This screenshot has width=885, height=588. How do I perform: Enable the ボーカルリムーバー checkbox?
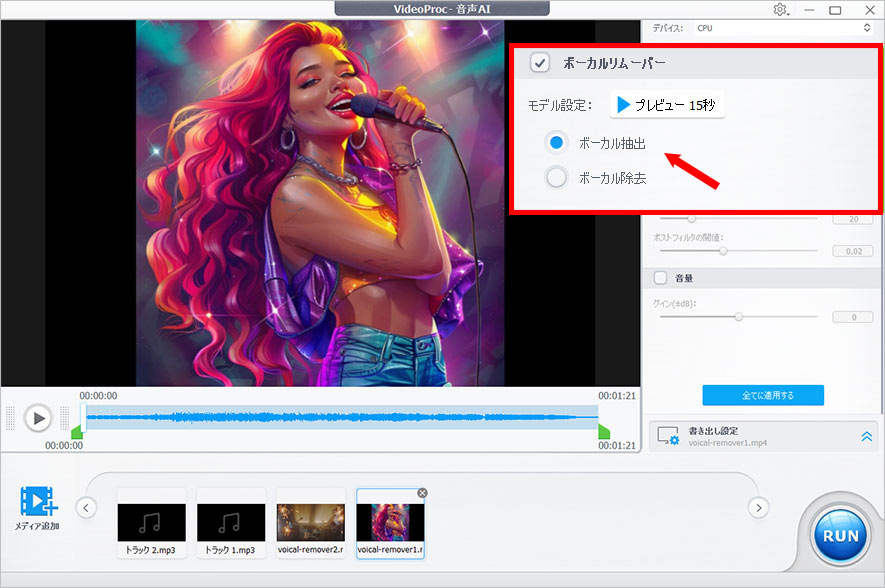click(540, 63)
